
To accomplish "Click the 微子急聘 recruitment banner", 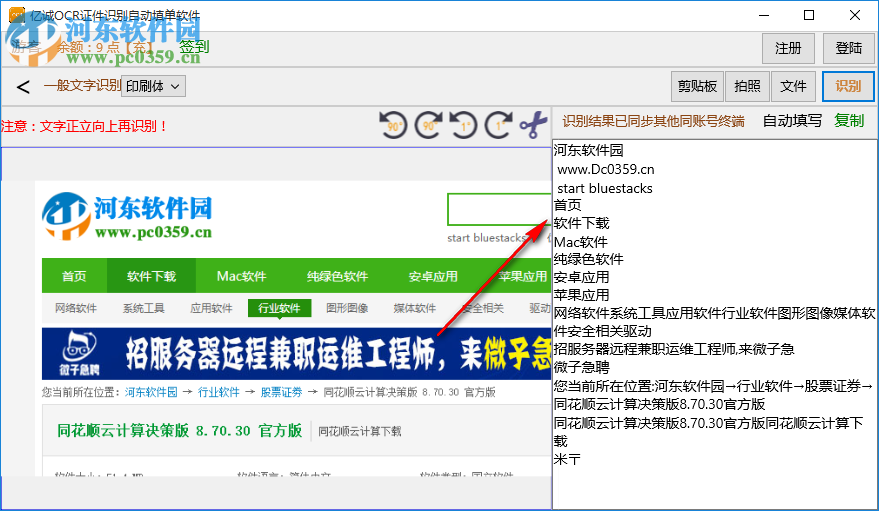I will tap(297, 354).
